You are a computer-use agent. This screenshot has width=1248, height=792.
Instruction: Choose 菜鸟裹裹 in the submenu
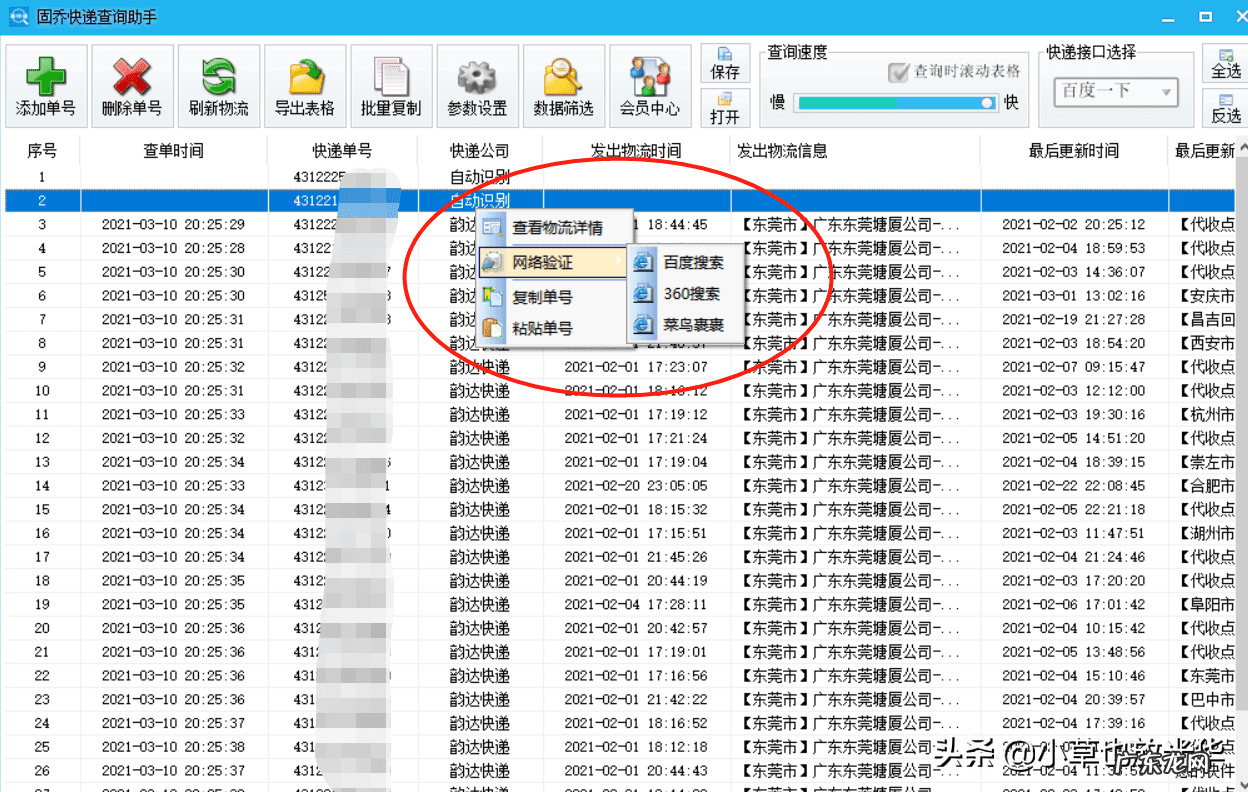tap(692, 325)
